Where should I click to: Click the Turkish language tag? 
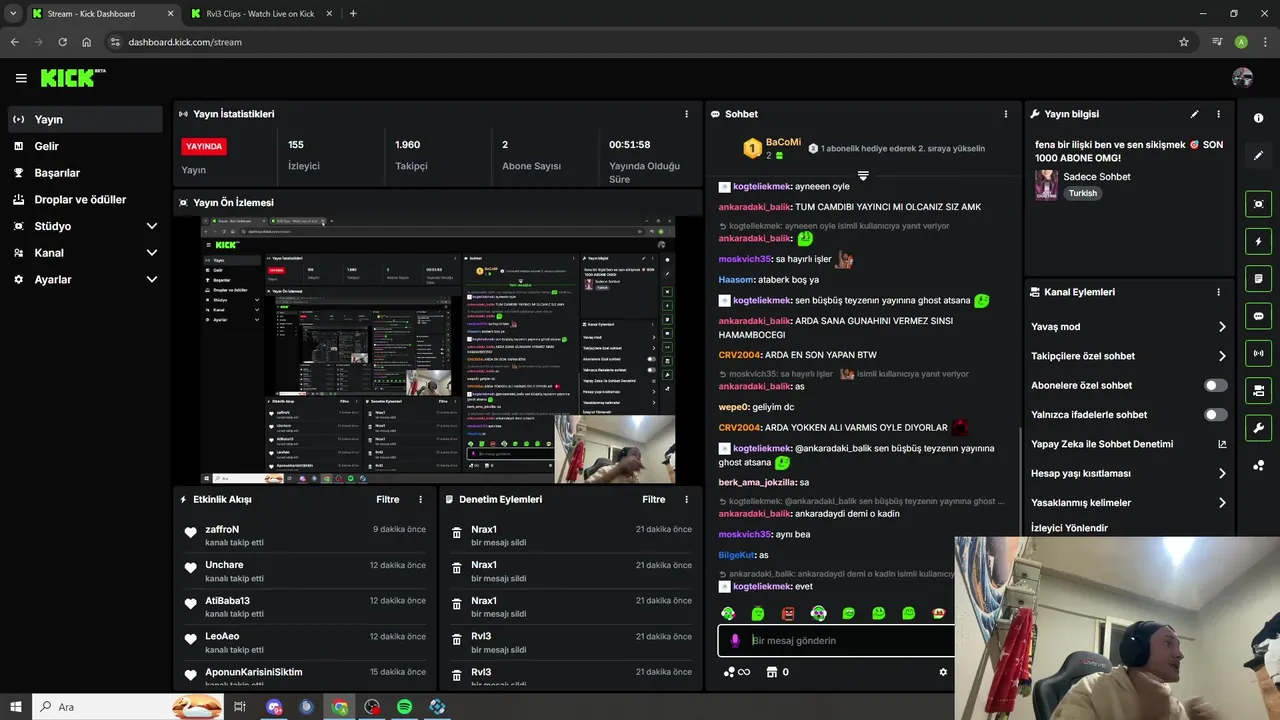[1083, 193]
